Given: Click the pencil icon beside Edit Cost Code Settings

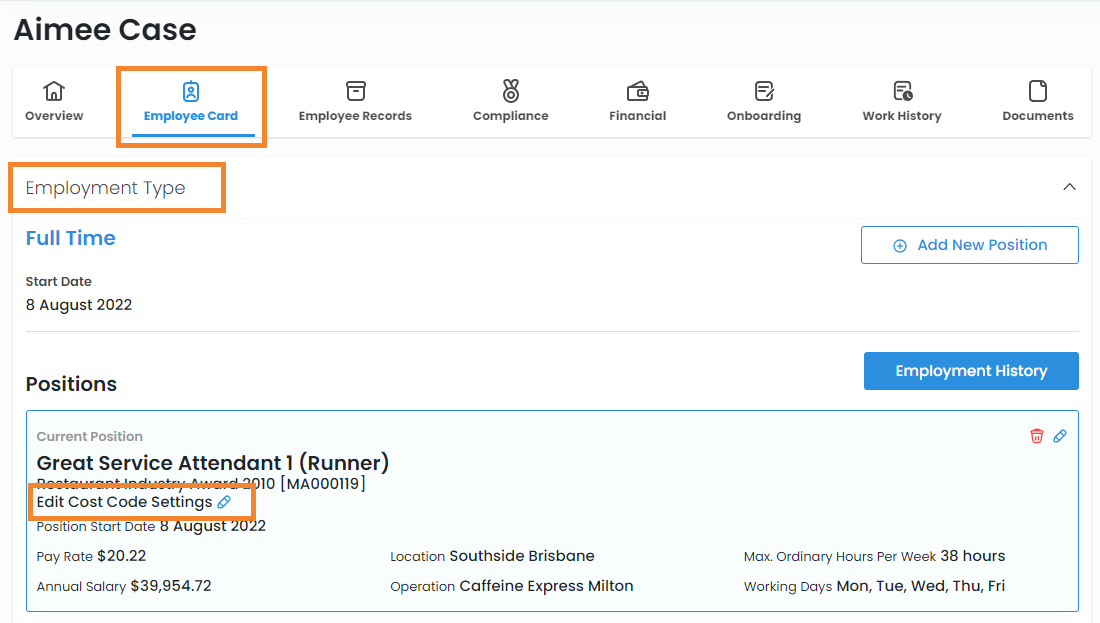Looking at the screenshot, I should pos(224,502).
